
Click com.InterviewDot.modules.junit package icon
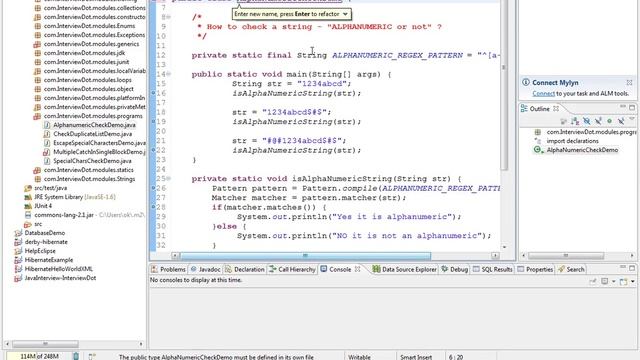37,62
